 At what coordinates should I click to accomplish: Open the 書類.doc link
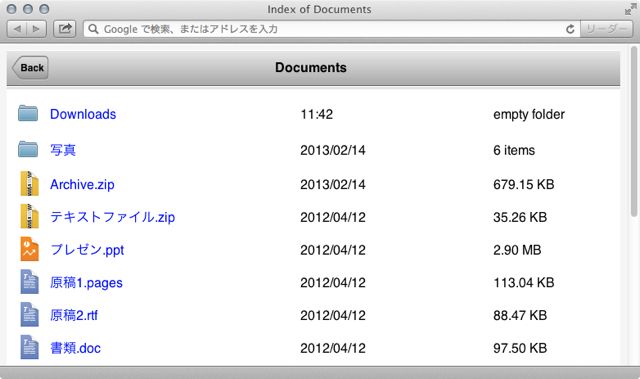(x=76, y=348)
